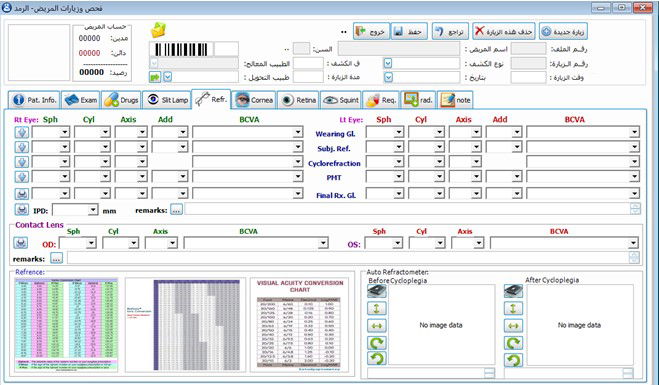Click the refraction remarks ellipsis button
Screen dimensions: 659x385
(x=176, y=210)
